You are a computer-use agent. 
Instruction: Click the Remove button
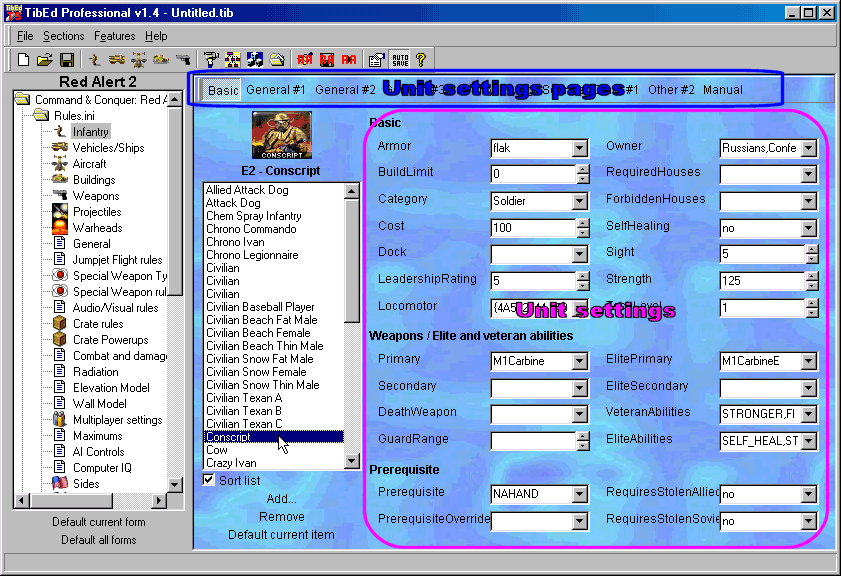tap(282, 516)
